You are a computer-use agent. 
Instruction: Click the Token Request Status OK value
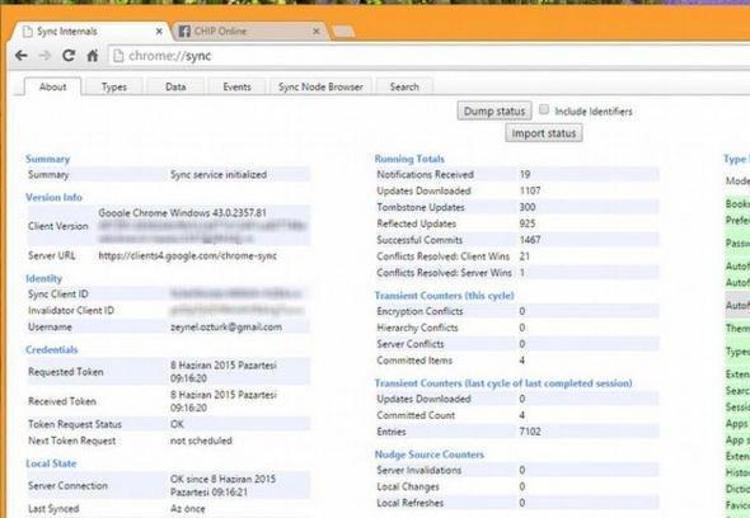click(x=177, y=424)
